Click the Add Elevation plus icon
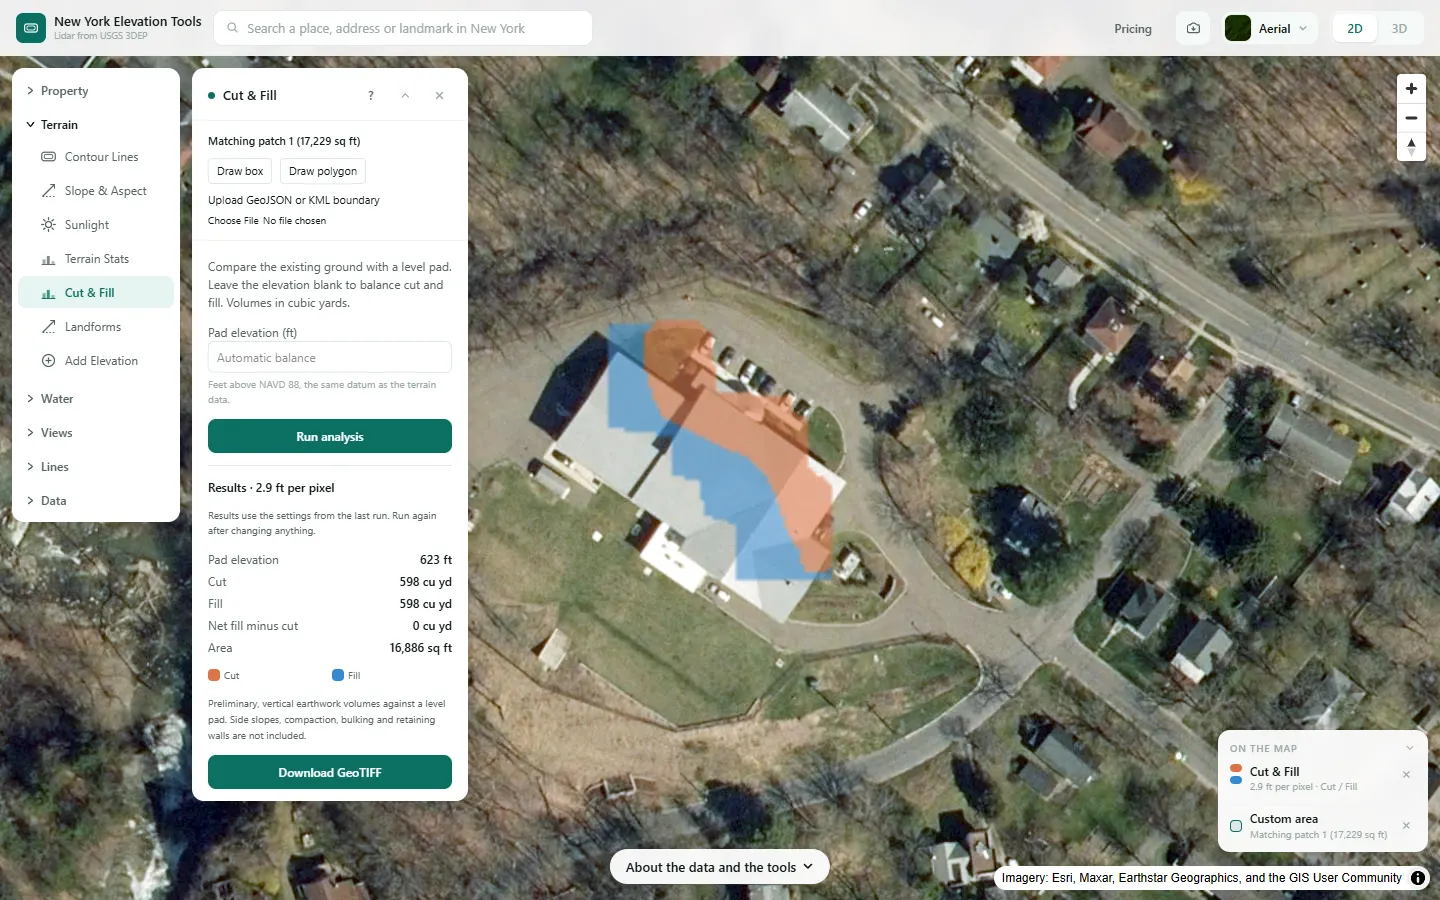This screenshot has width=1440, height=900. tap(48, 361)
